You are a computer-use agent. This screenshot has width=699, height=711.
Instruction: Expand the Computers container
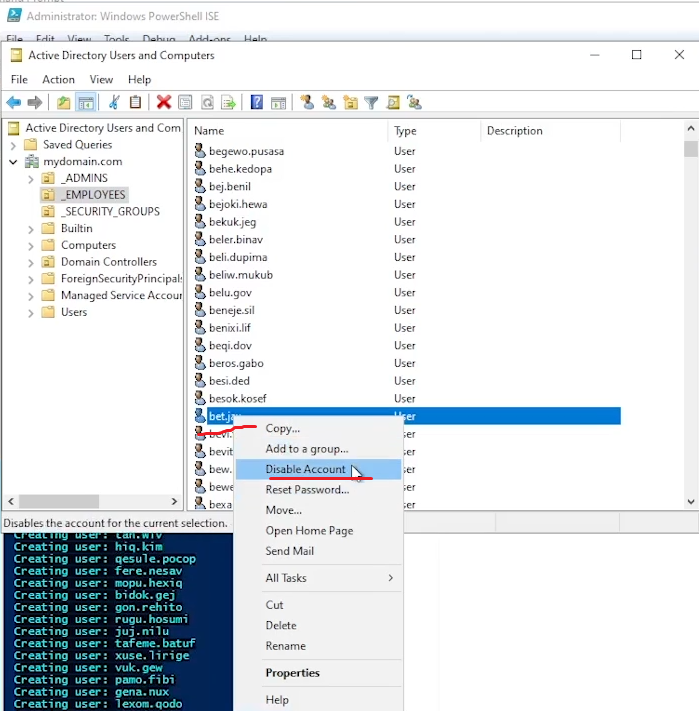(30, 246)
